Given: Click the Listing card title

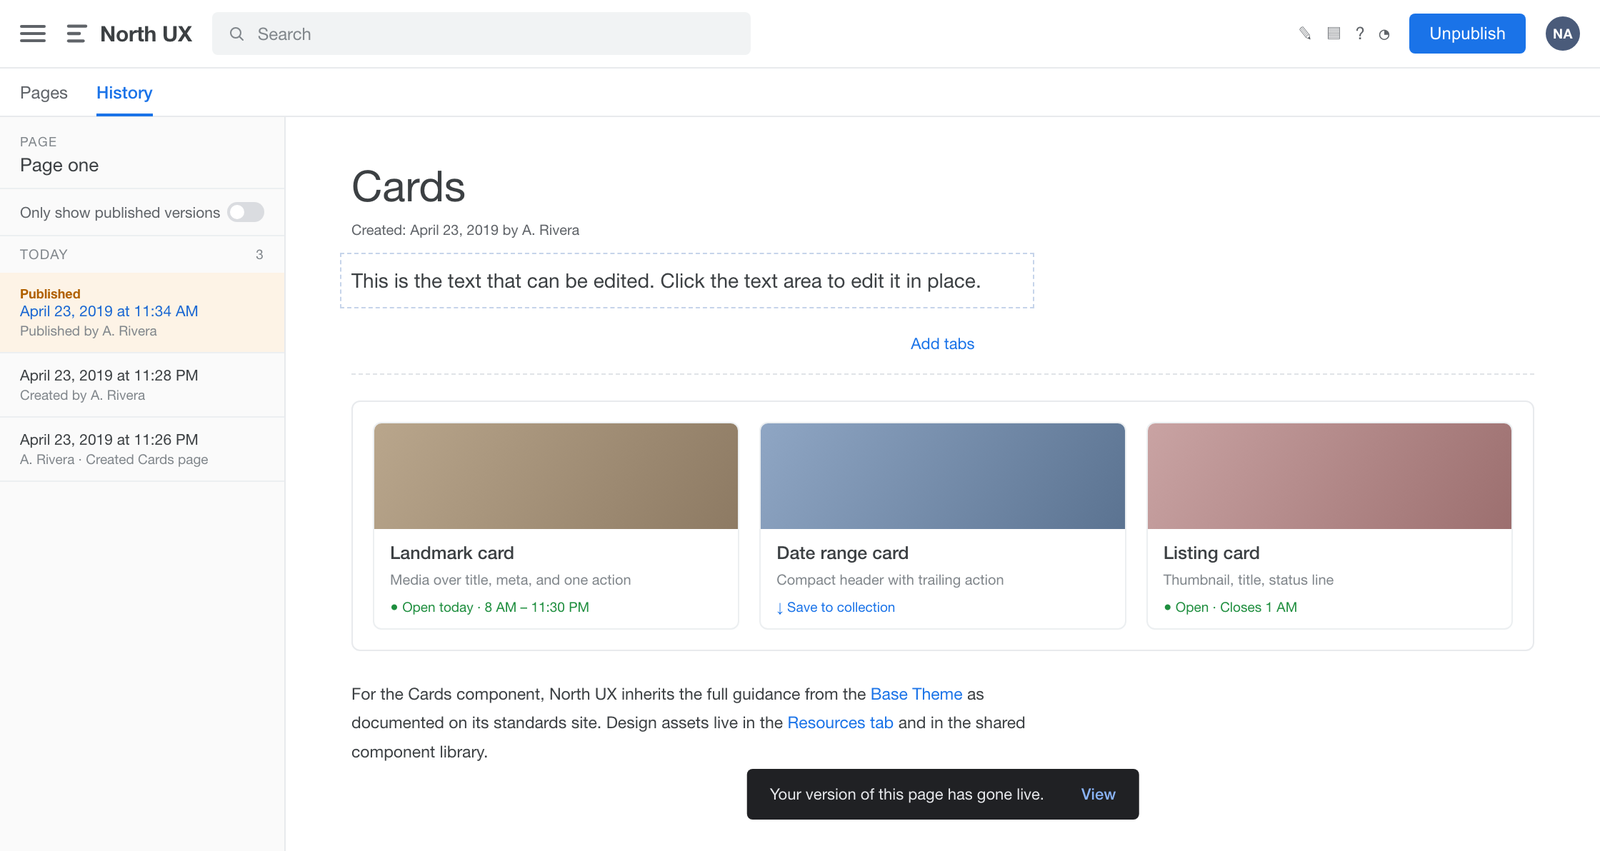Looking at the screenshot, I should click(1211, 553).
